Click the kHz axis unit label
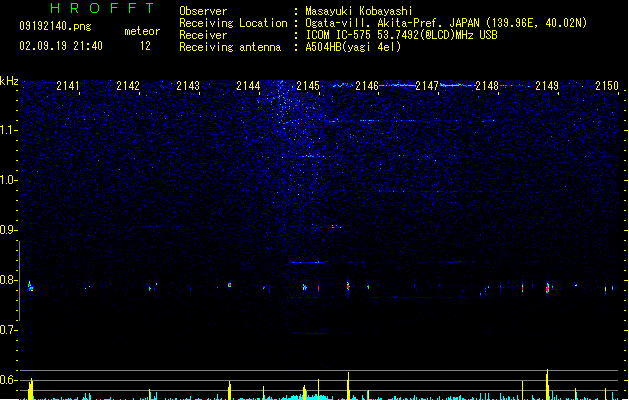The width and height of the screenshot is (629, 400). click(x=9, y=81)
